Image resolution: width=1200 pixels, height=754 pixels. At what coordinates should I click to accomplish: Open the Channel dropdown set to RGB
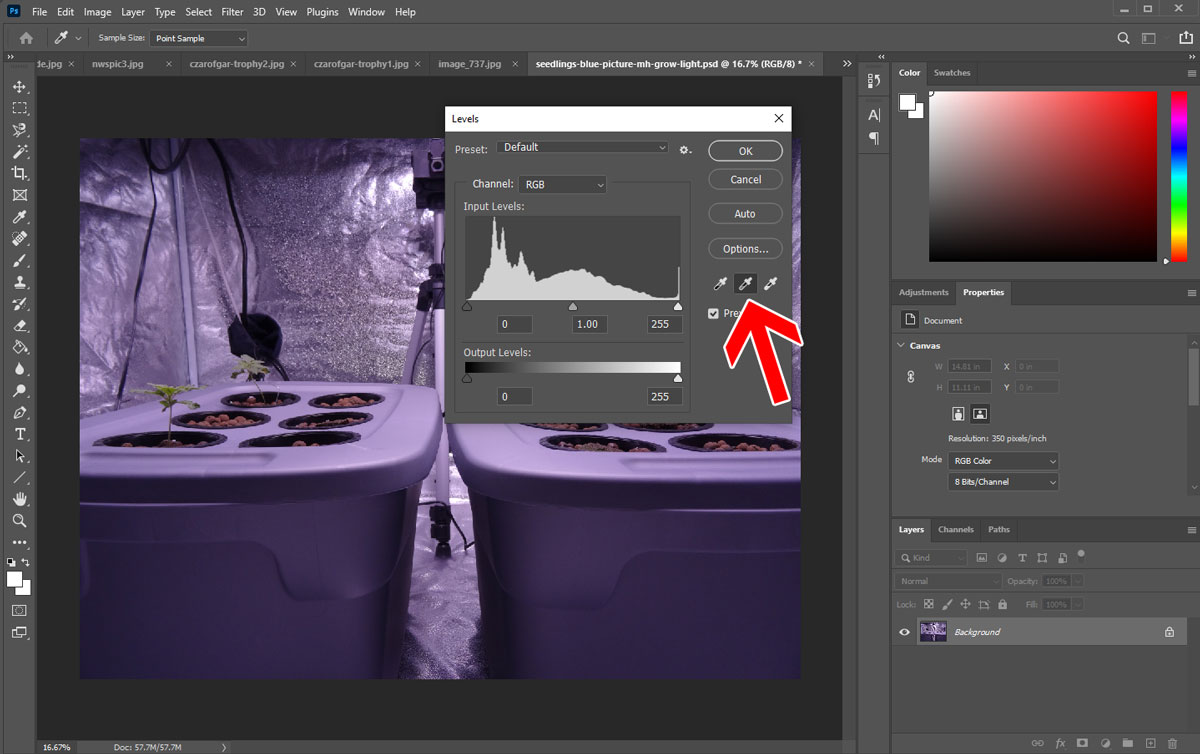pyautogui.click(x=562, y=185)
